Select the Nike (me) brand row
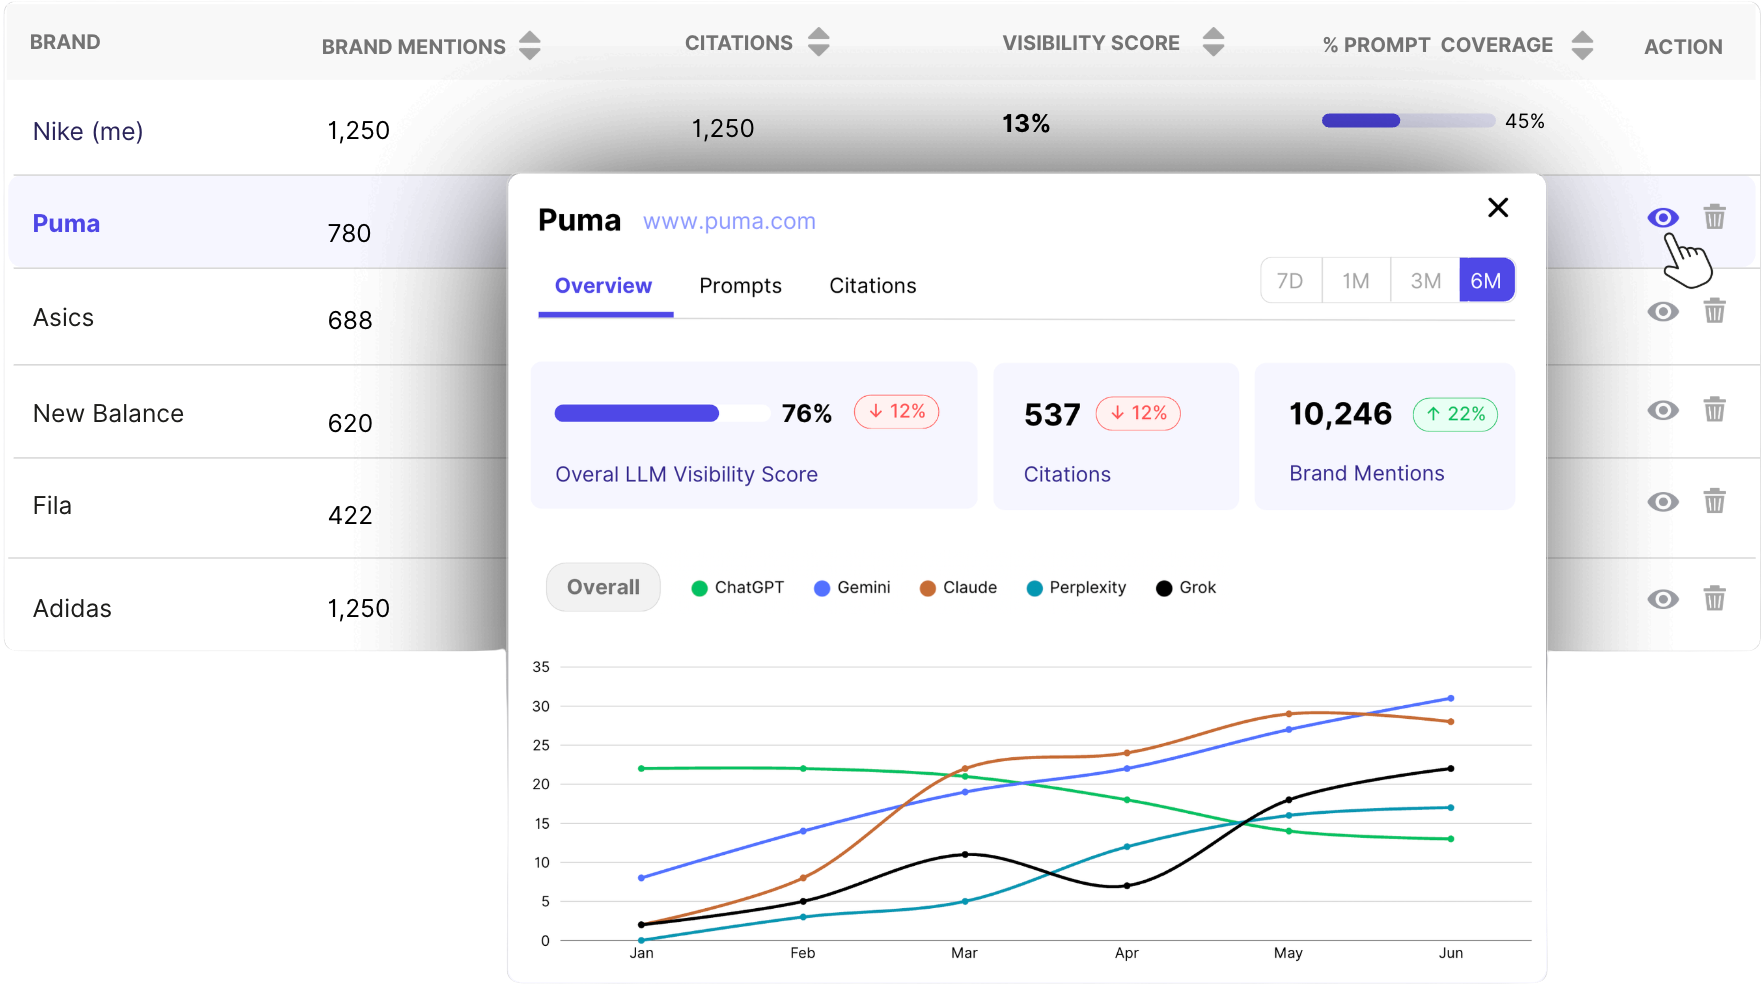 (x=882, y=128)
